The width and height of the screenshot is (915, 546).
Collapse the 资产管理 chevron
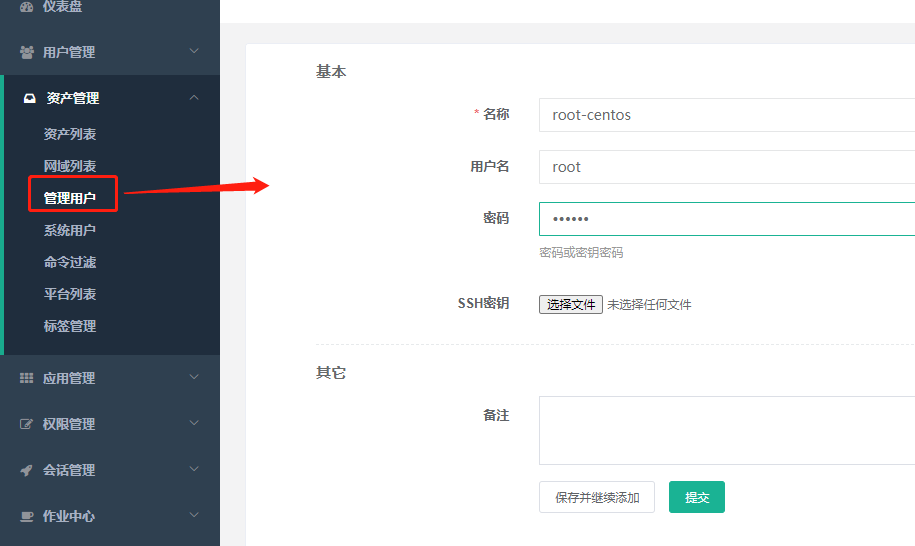click(194, 97)
